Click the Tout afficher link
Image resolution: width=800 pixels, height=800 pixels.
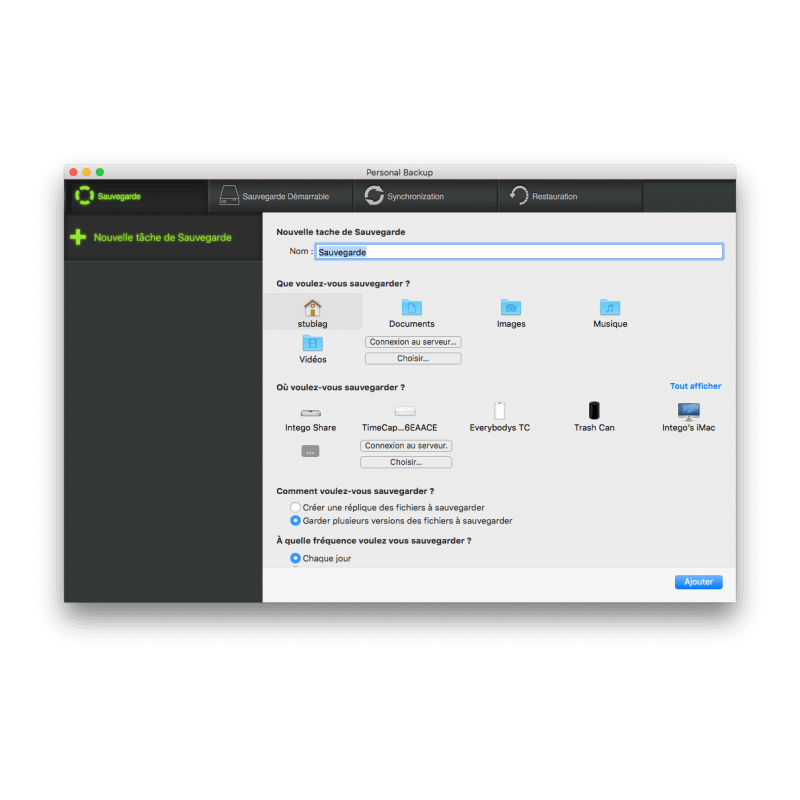tap(695, 386)
